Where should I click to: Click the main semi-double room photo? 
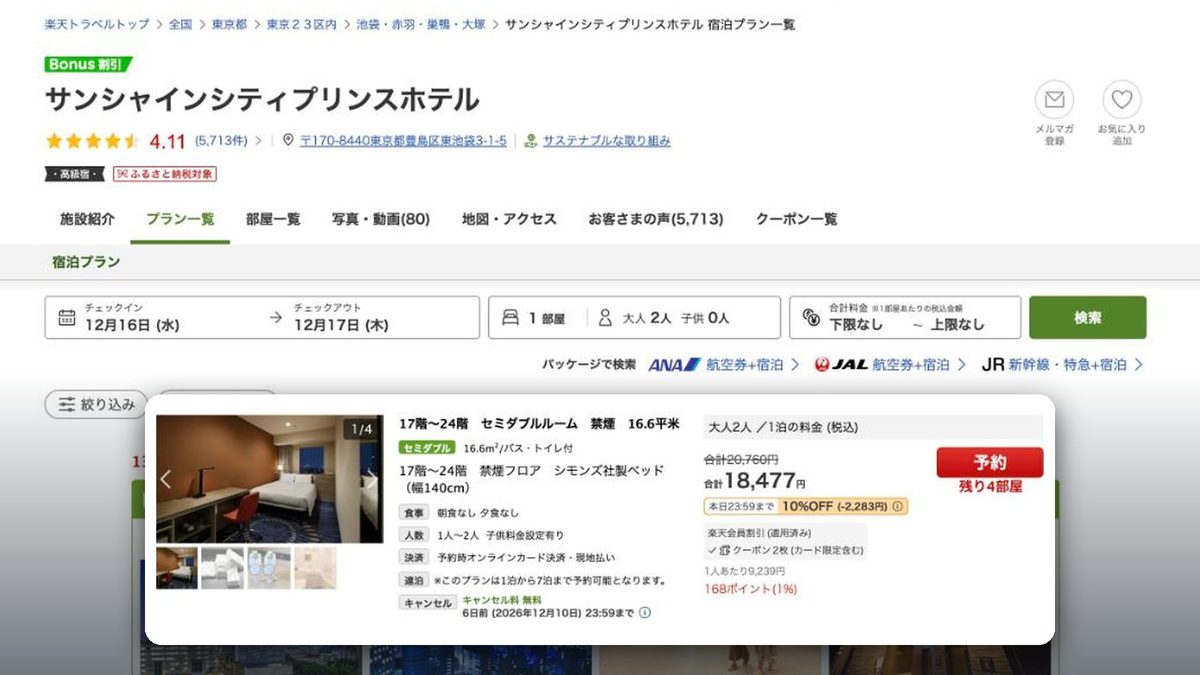click(x=270, y=479)
